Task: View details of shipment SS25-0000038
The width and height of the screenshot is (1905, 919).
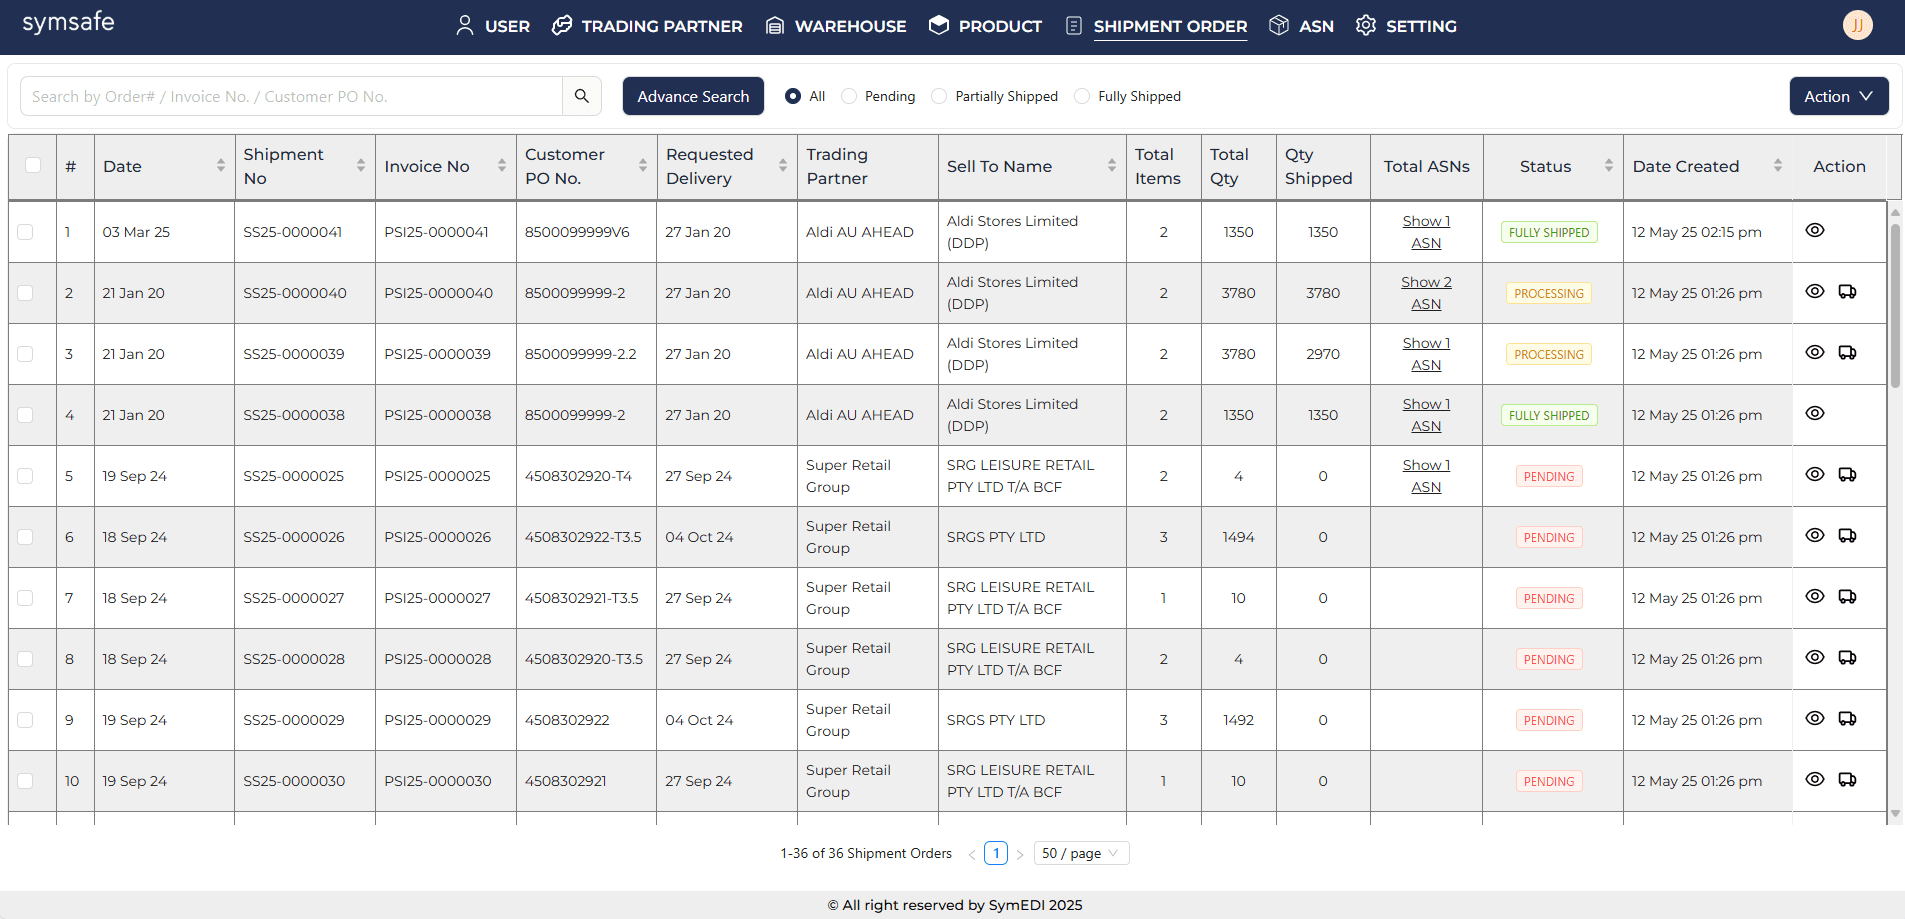Action: [x=1814, y=414]
